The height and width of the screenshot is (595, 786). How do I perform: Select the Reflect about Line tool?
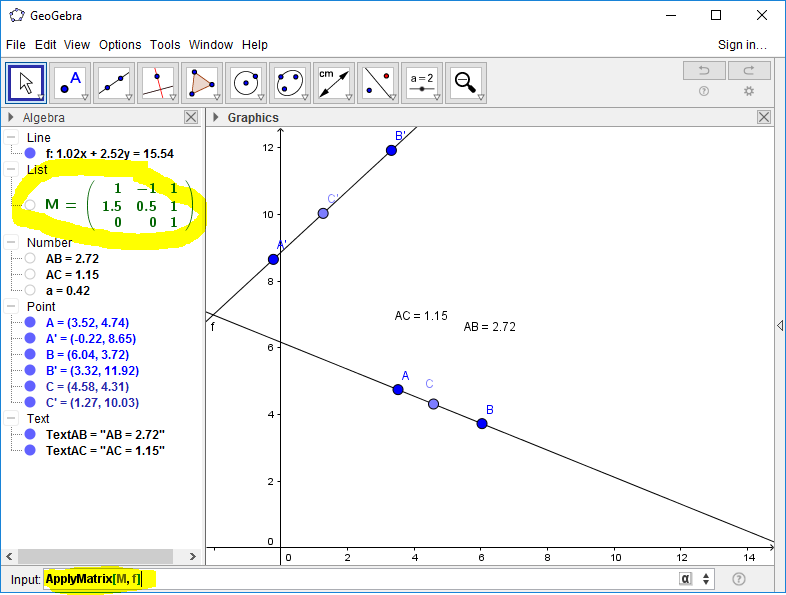point(378,83)
